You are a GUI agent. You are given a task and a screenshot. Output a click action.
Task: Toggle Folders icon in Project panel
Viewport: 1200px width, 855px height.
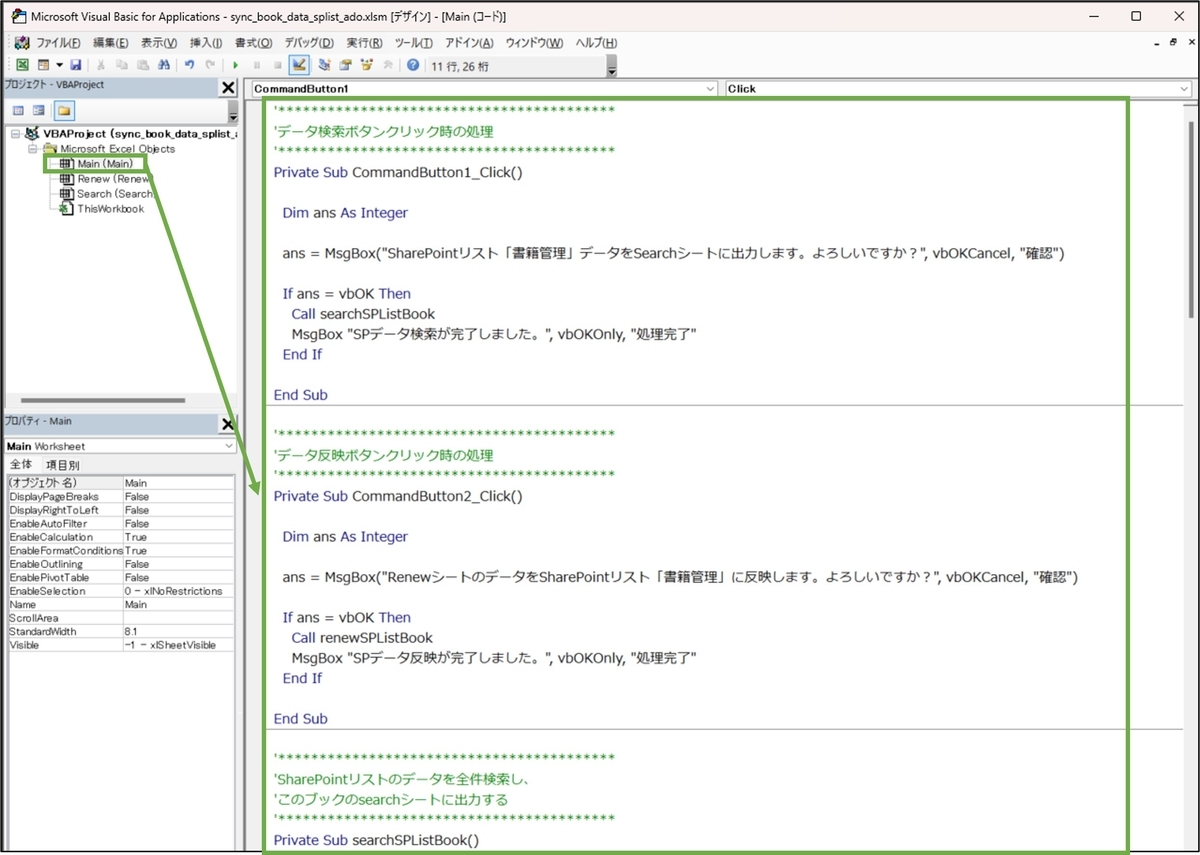coord(63,110)
